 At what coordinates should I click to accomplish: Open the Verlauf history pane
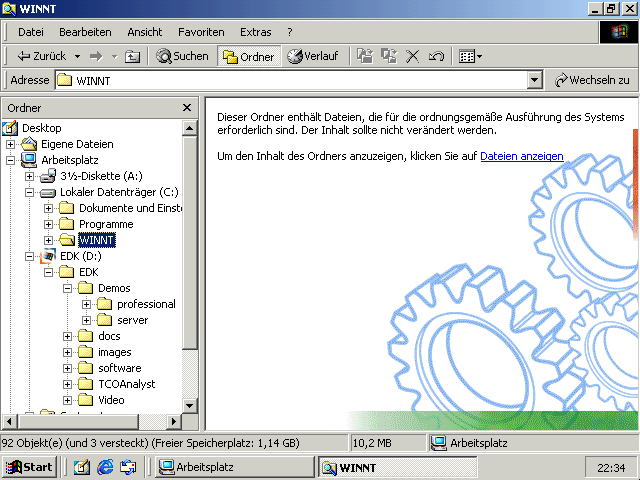click(313, 56)
